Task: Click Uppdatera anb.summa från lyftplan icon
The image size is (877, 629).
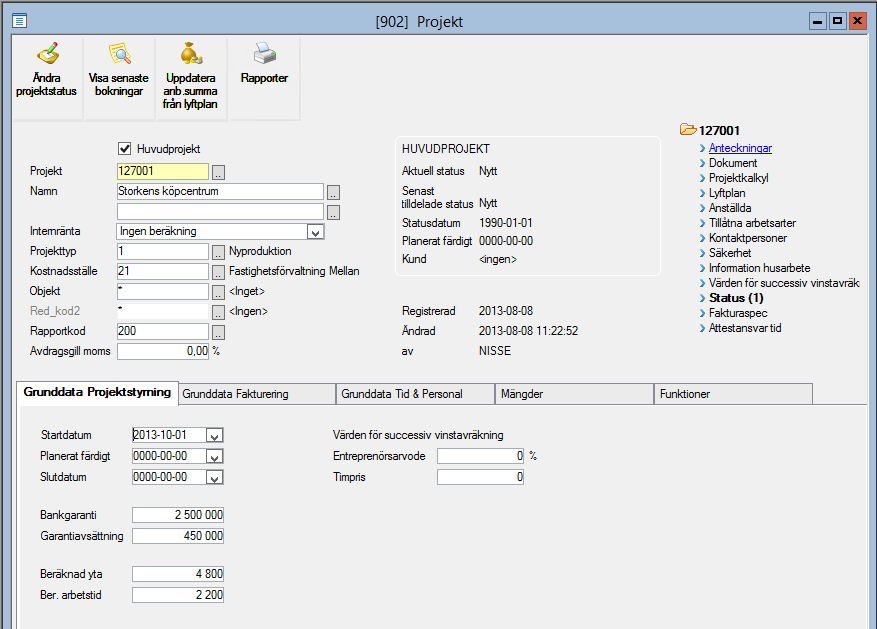Action: pyautogui.click(x=191, y=54)
